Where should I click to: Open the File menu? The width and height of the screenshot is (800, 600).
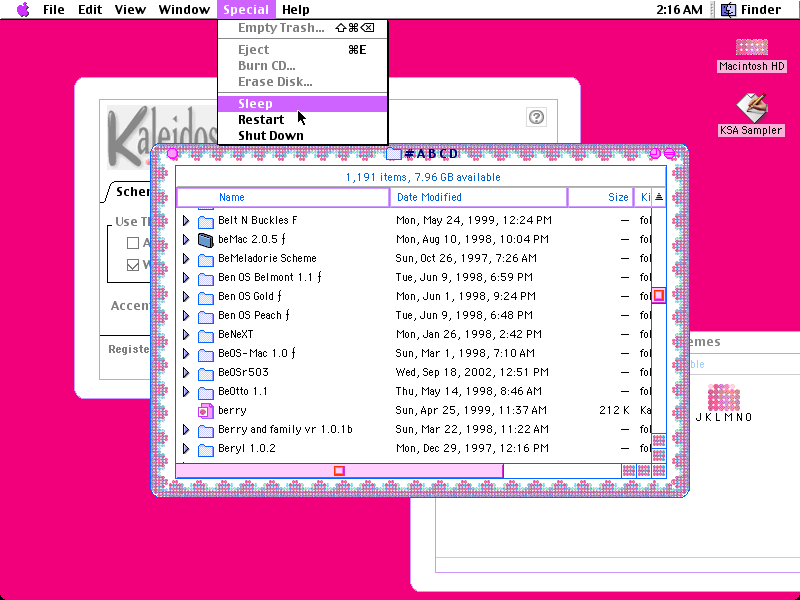54,10
